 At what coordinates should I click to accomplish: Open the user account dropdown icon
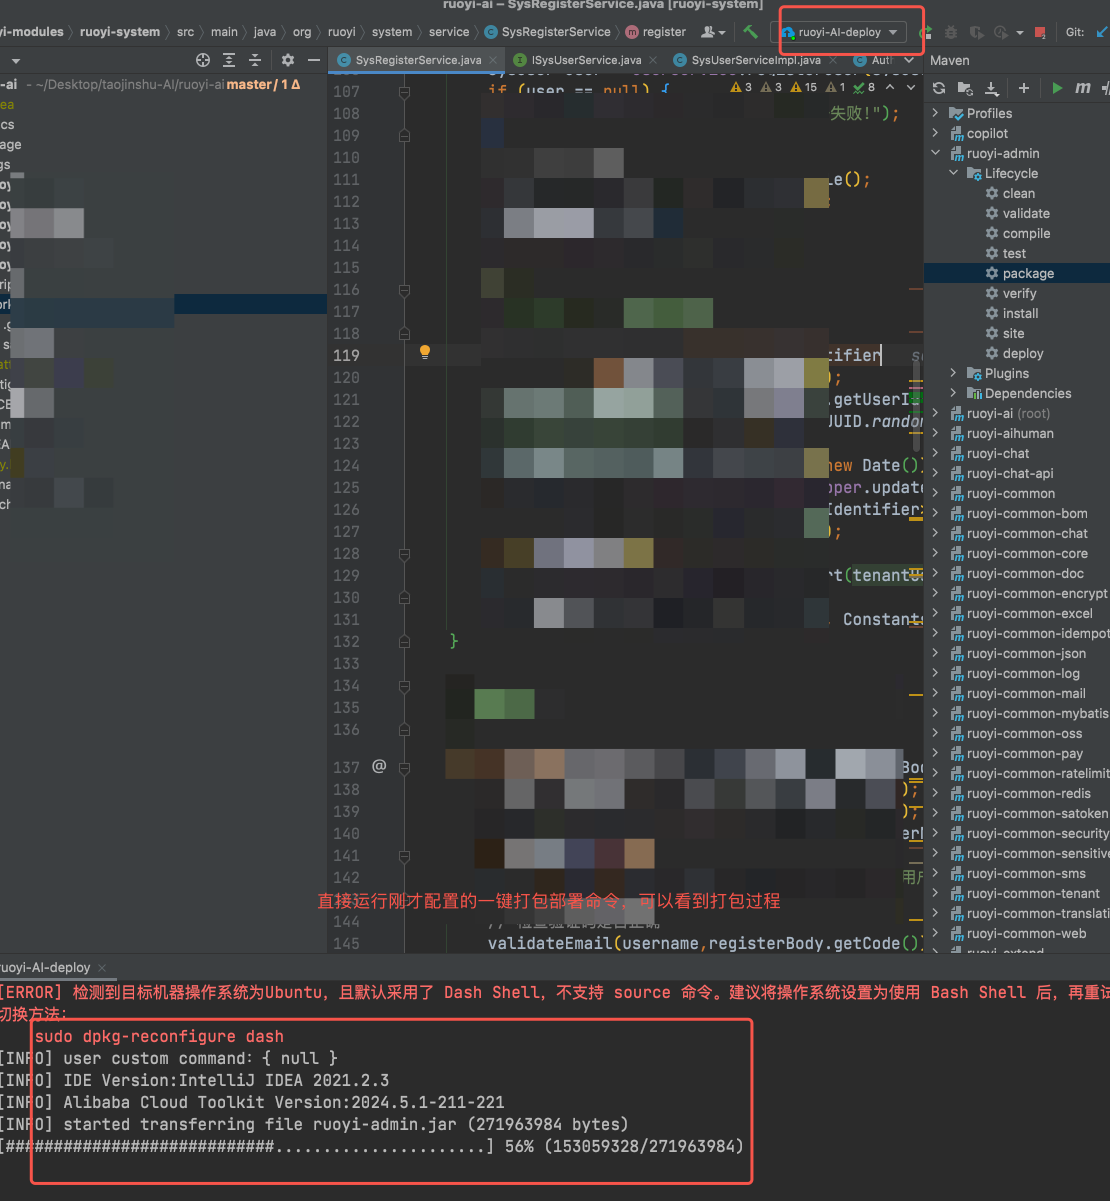714,32
